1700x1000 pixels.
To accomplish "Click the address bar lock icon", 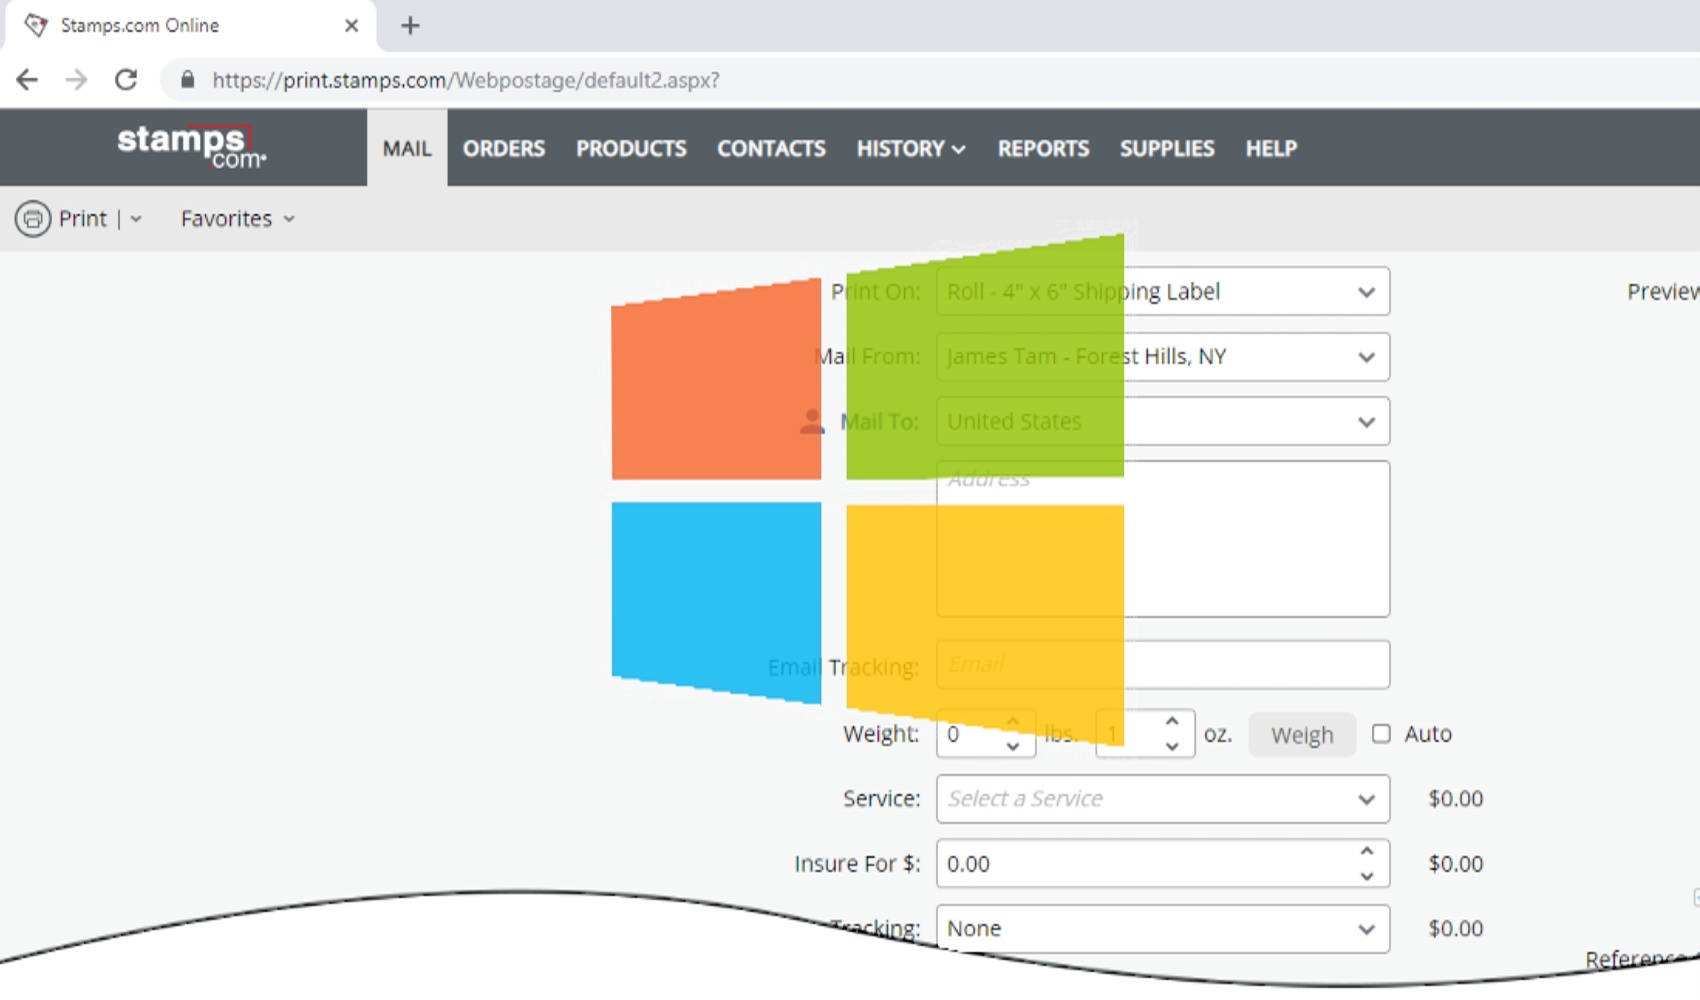I will pyautogui.click(x=187, y=79).
